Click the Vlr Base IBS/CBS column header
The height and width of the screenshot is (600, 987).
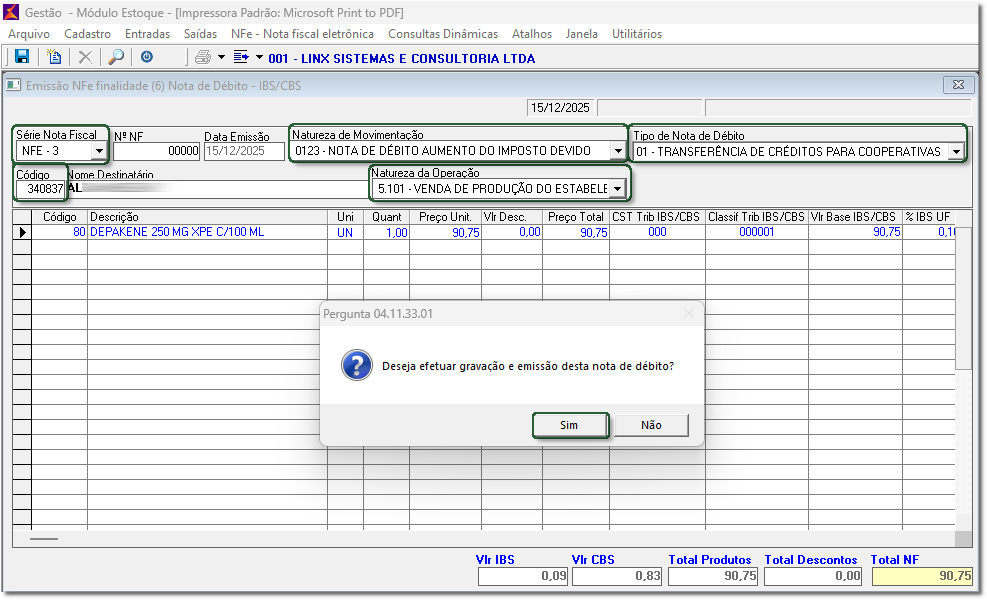(855, 217)
